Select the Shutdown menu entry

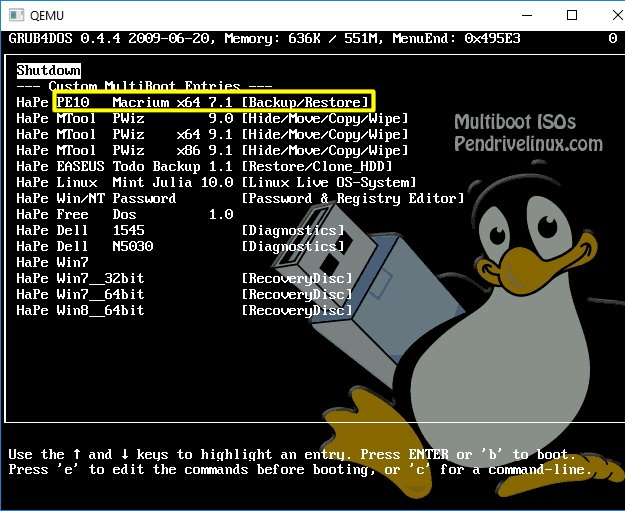[x=48, y=71]
